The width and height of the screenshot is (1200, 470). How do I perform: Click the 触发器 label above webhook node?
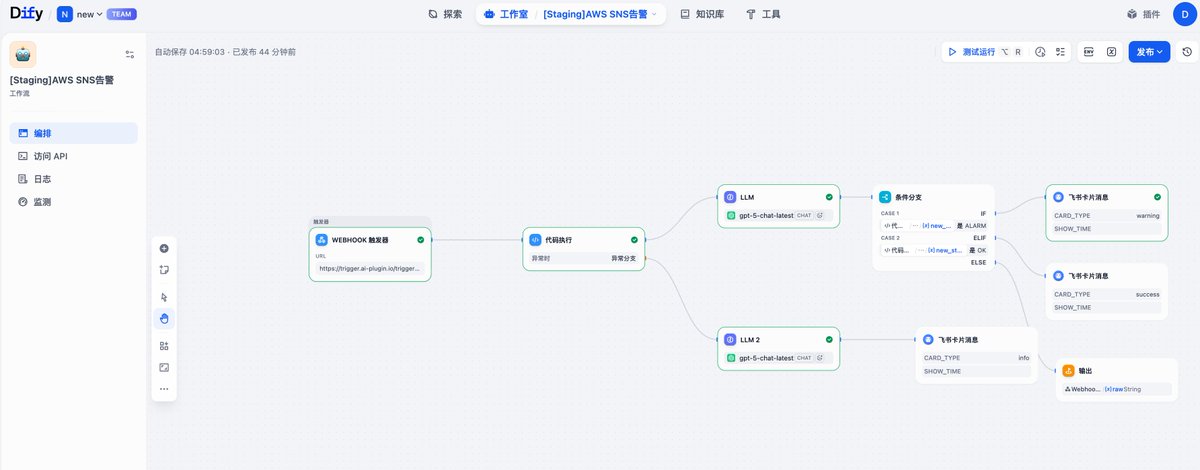(x=321, y=221)
